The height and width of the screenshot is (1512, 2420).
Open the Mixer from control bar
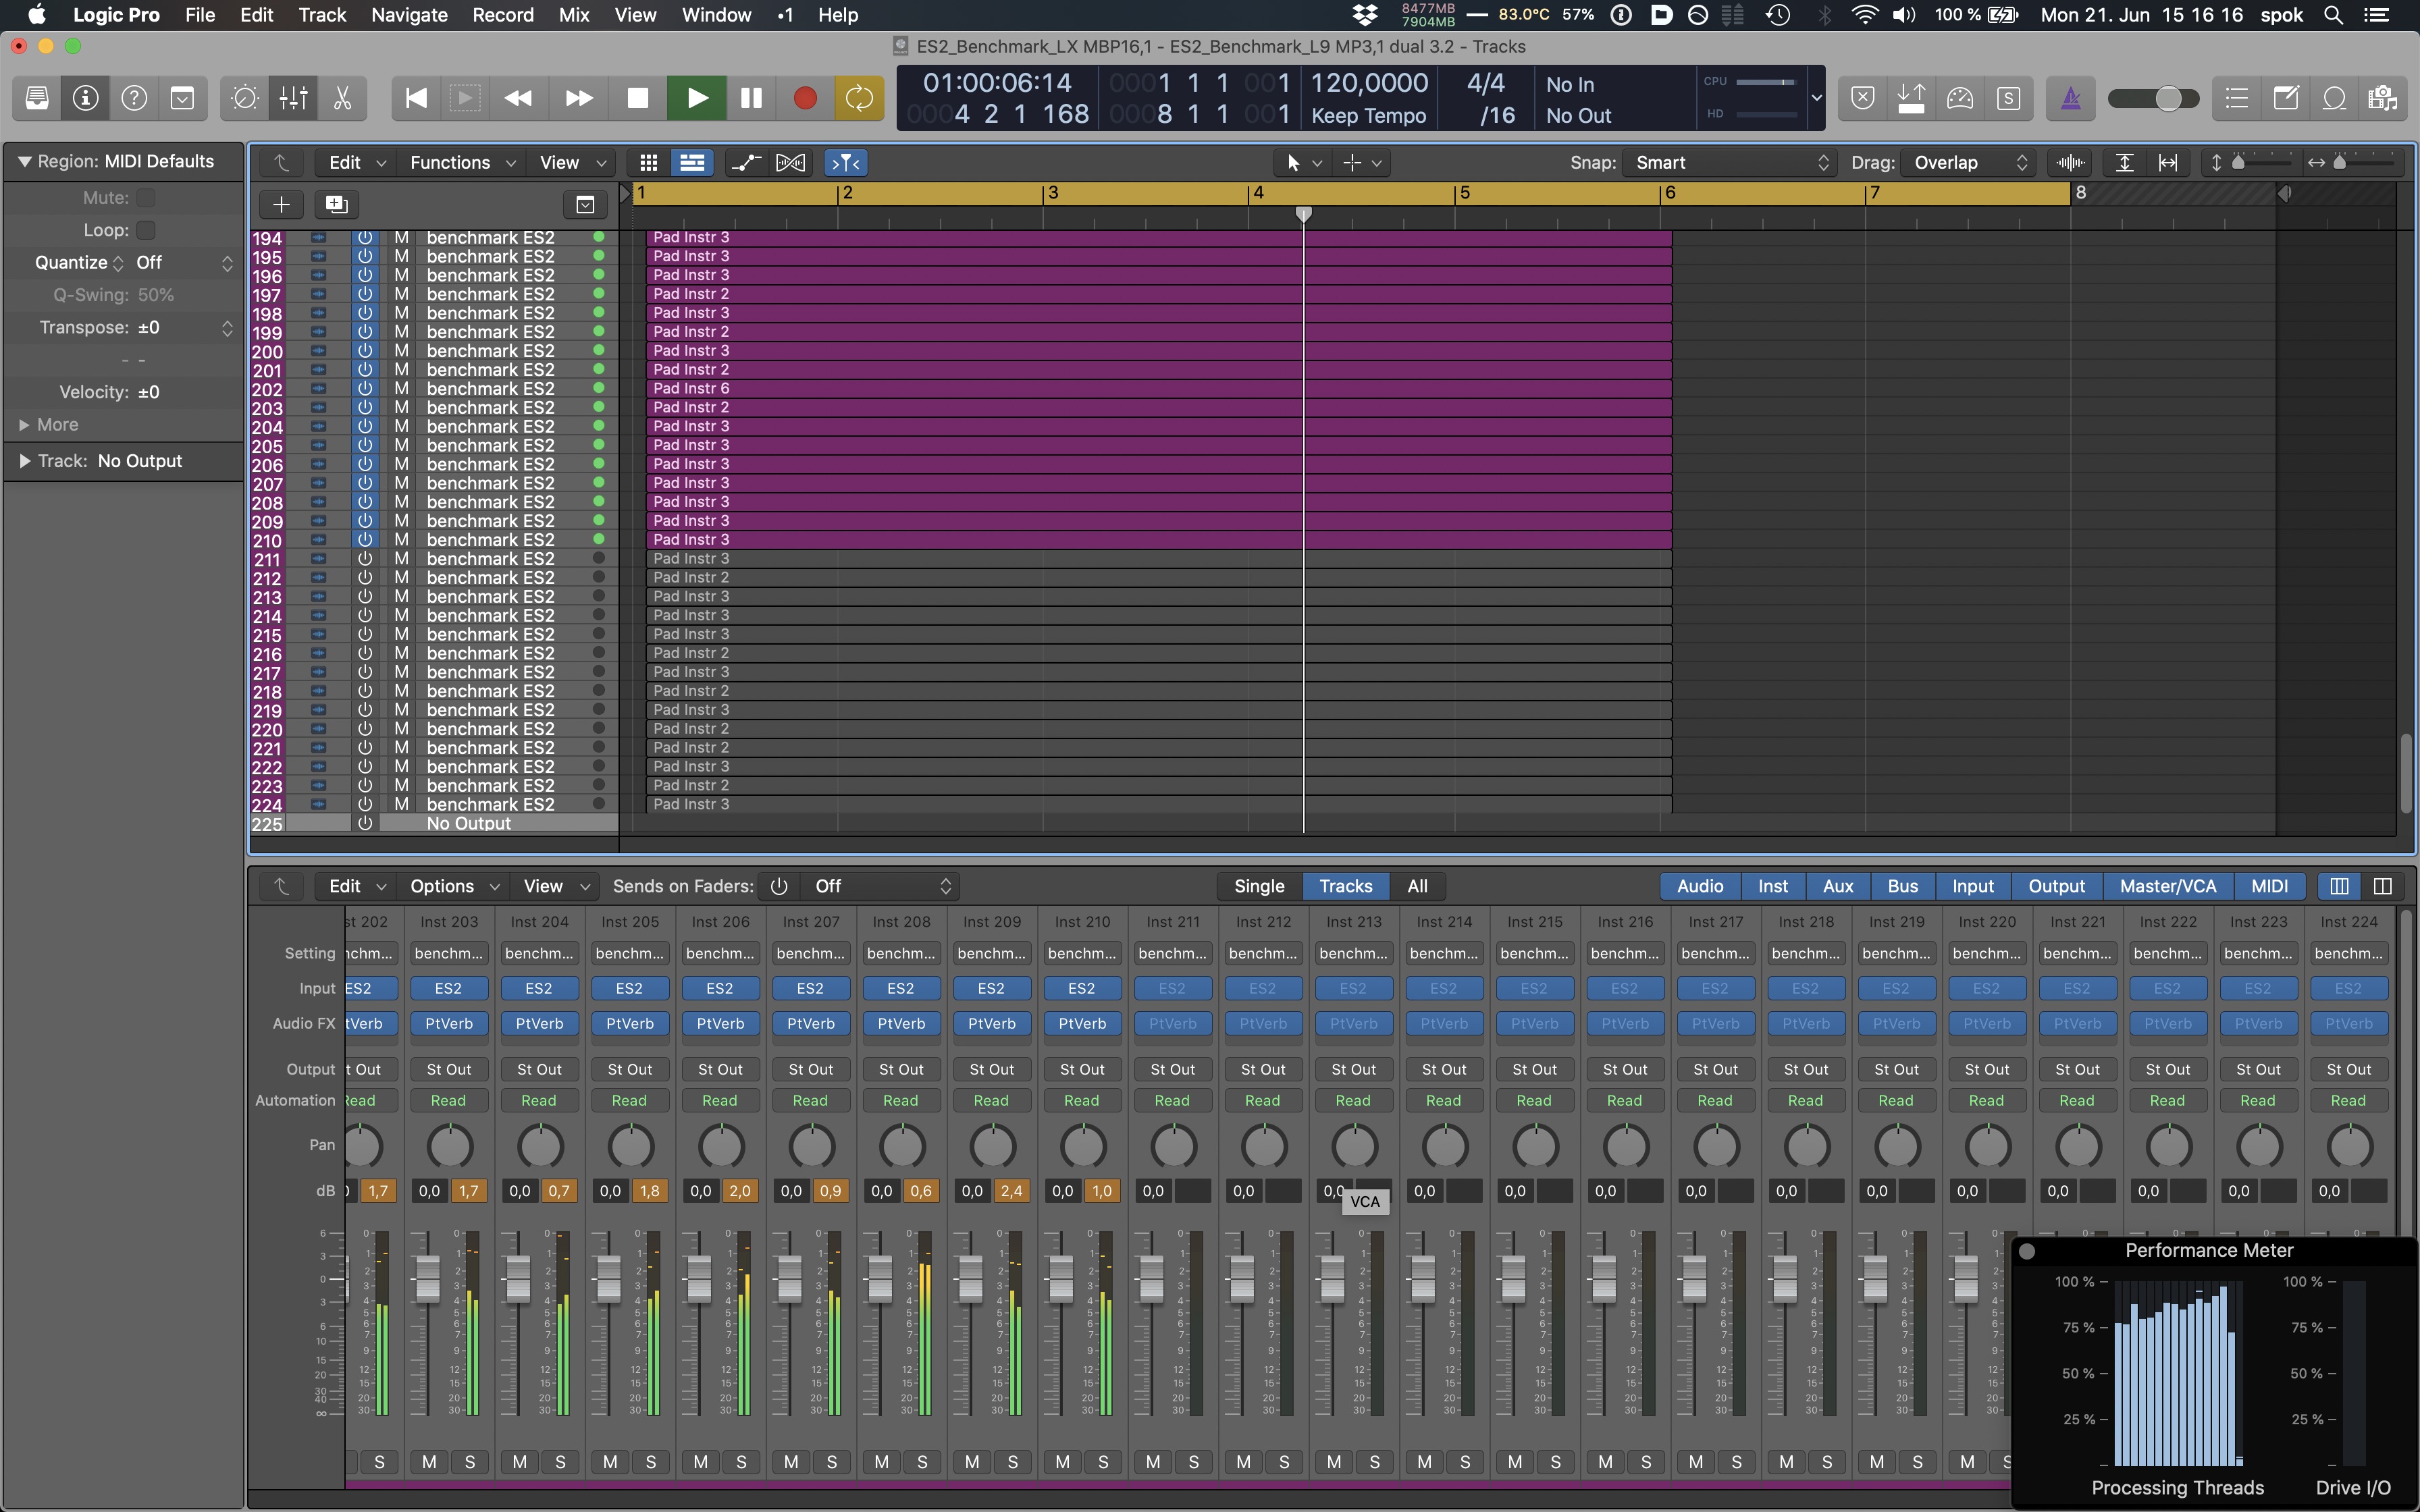click(x=293, y=98)
